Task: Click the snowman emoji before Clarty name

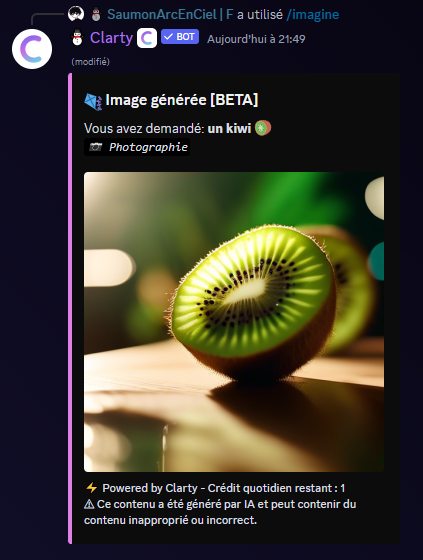Action: pyautogui.click(x=78, y=38)
